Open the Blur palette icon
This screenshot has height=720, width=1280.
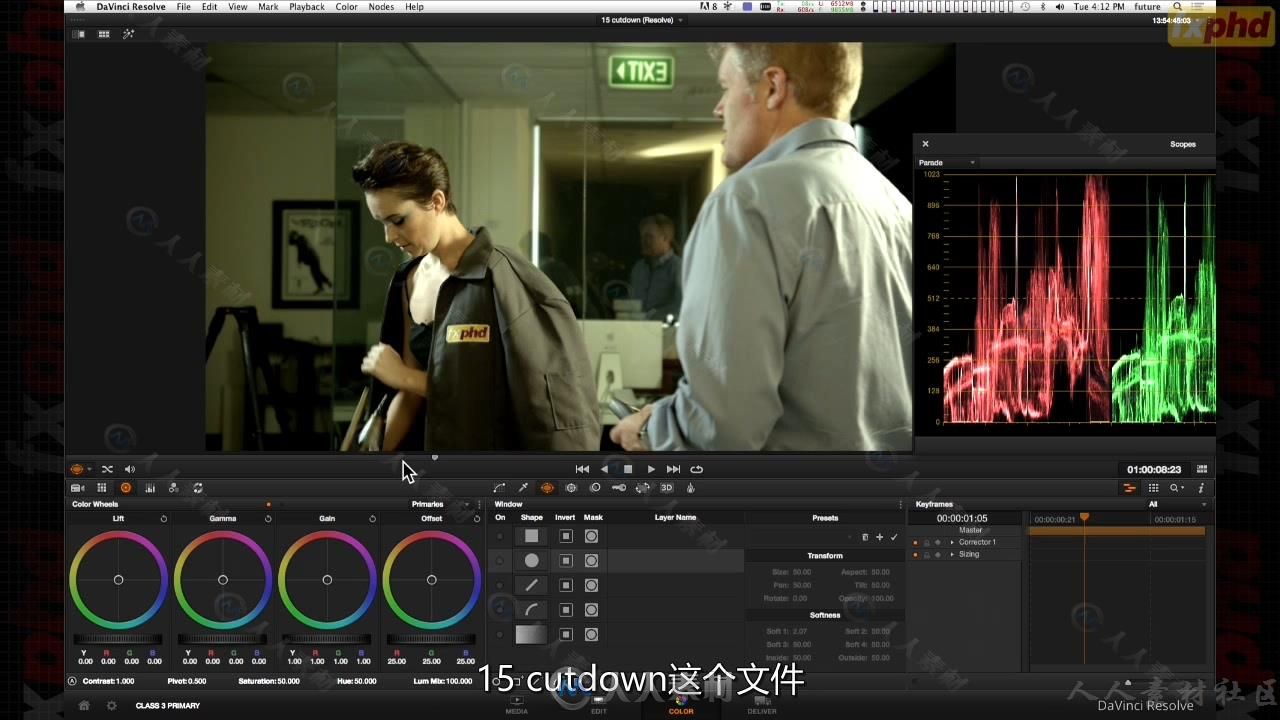(595, 488)
